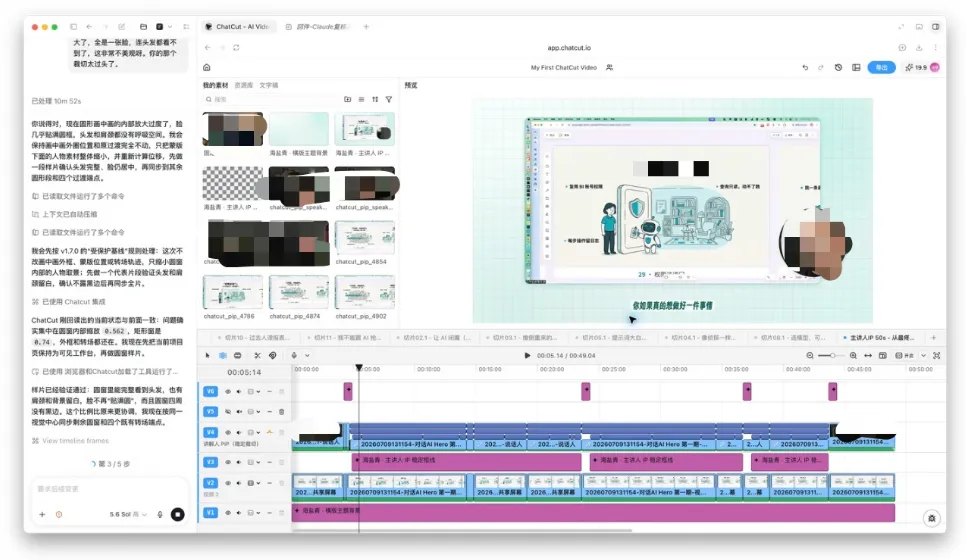Screen dimensions: 966x560
Task: Play the timeline from 00:05.14
Action: coord(527,355)
